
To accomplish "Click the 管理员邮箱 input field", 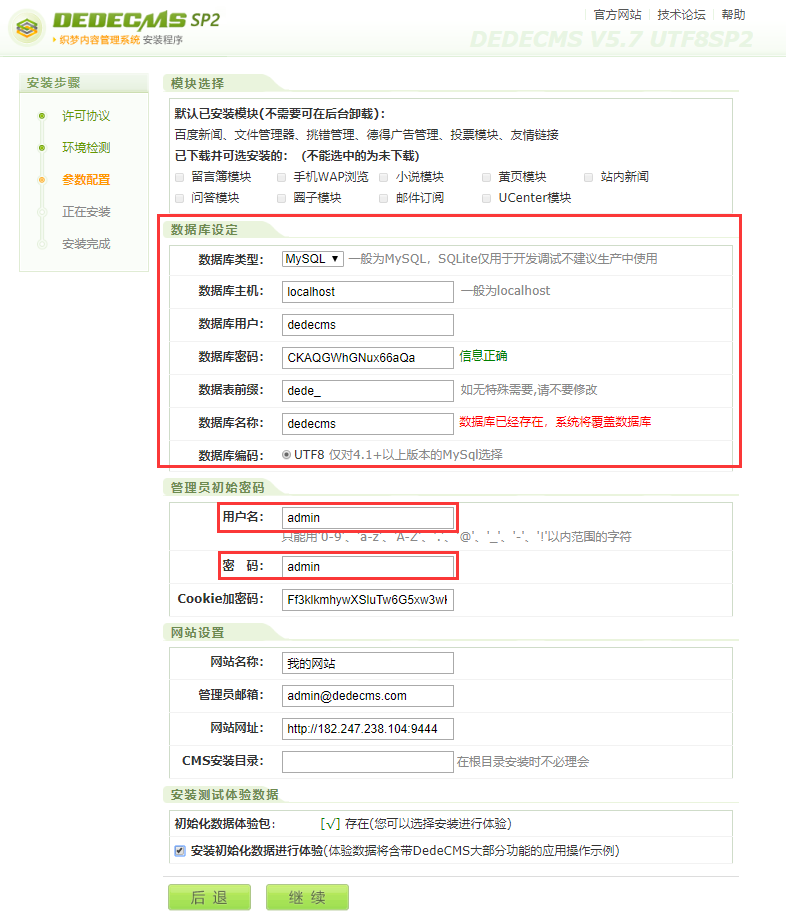I will tap(368, 696).
